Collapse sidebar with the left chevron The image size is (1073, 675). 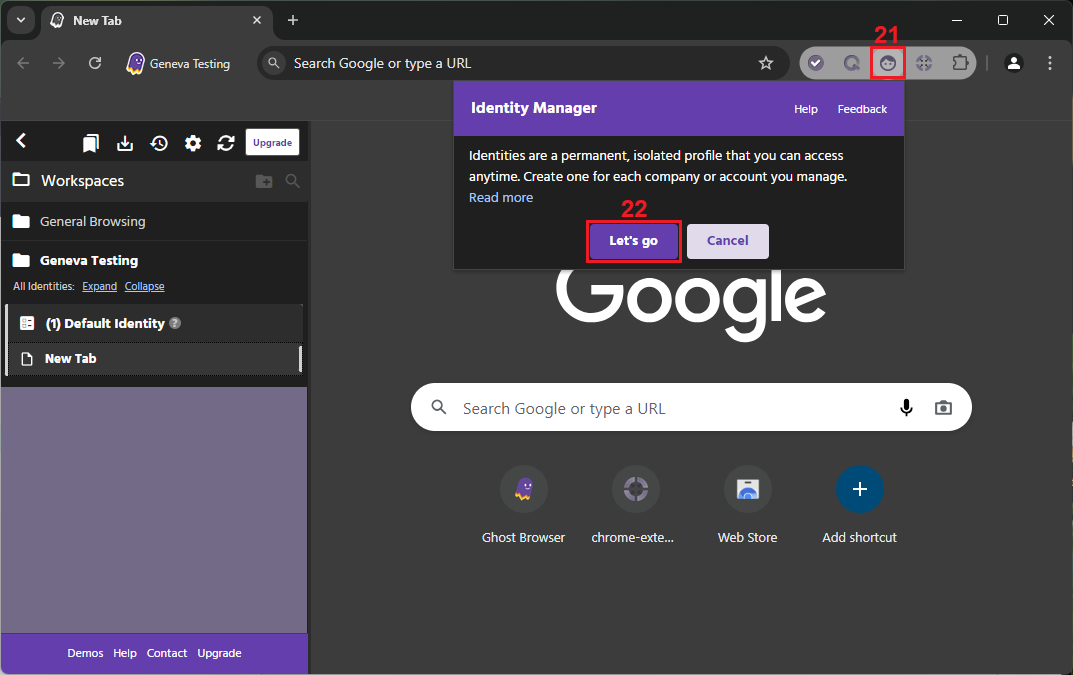[21, 141]
